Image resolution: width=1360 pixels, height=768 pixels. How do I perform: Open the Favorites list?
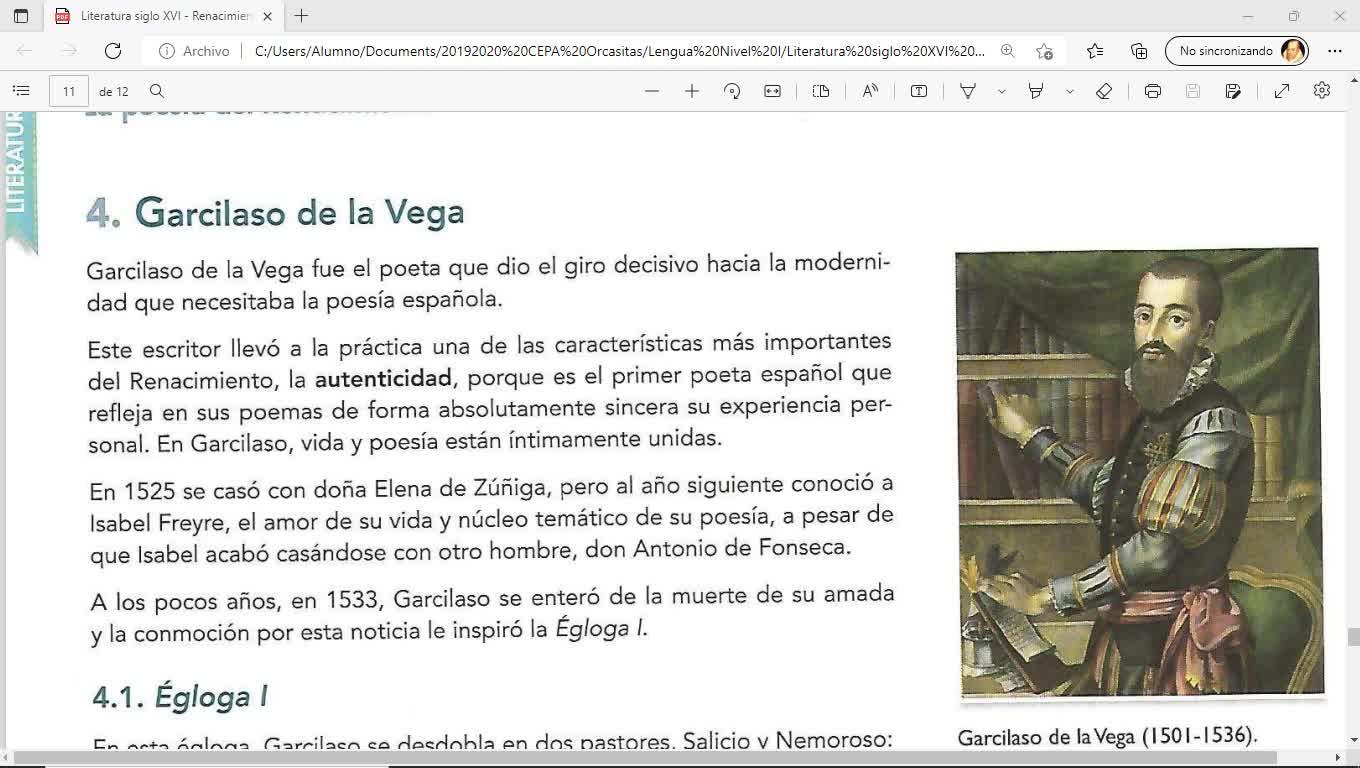coord(1095,51)
